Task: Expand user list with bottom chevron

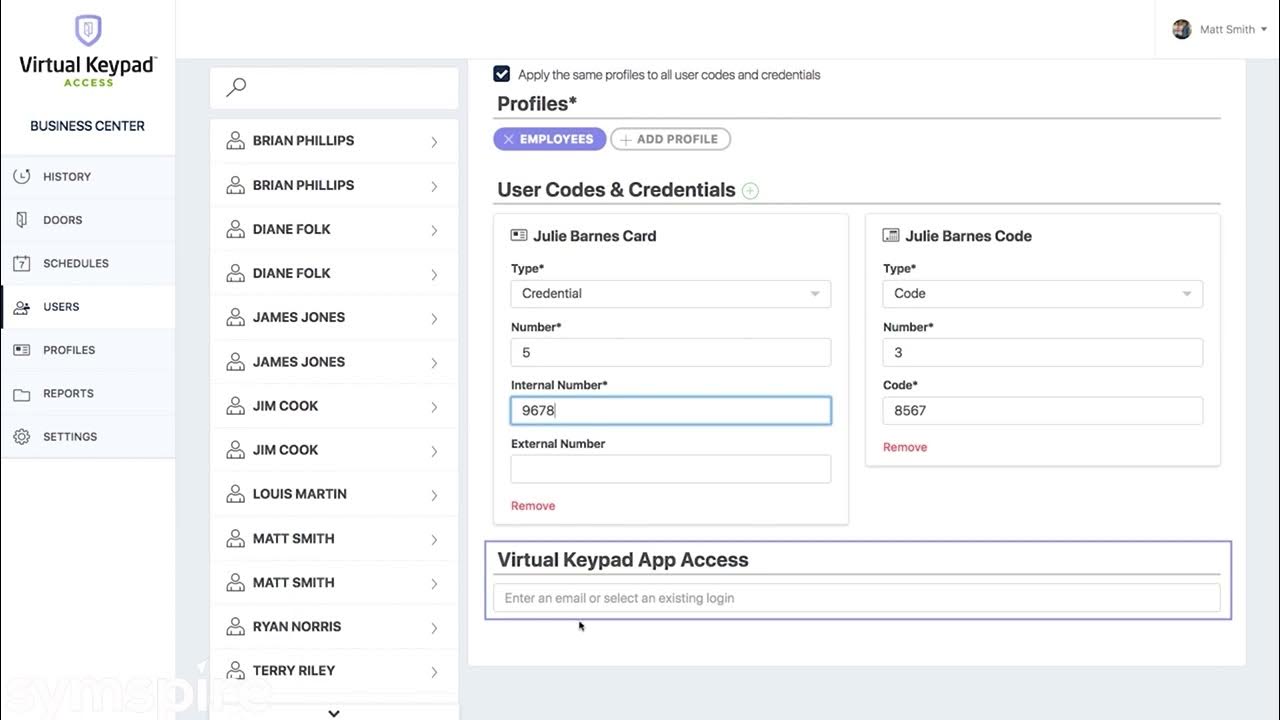Action: [x=334, y=713]
